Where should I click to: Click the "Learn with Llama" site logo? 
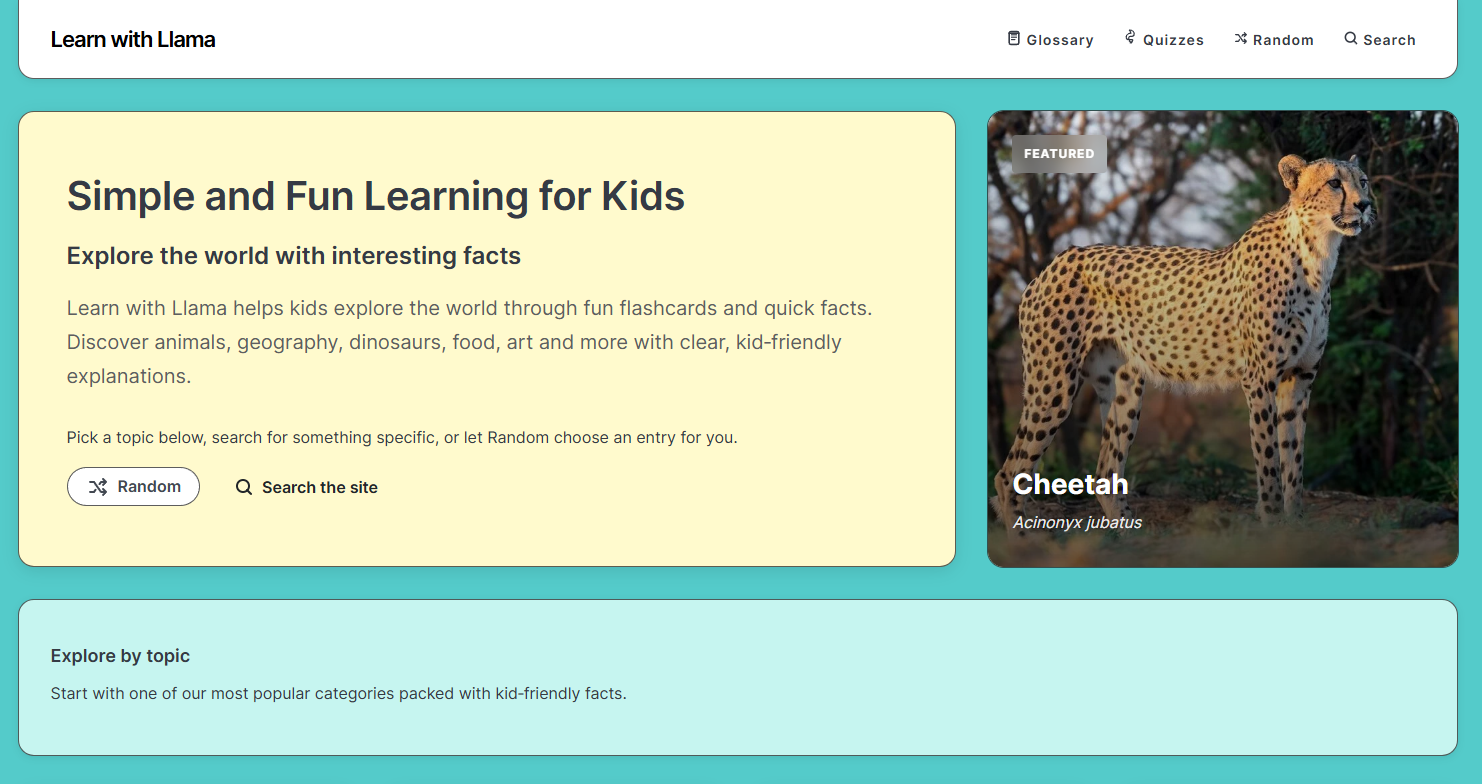(x=133, y=40)
